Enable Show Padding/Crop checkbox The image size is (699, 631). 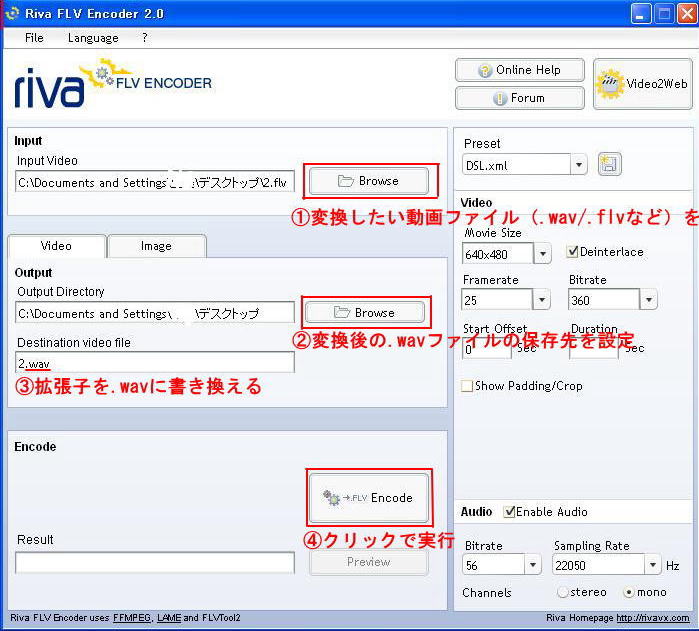(x=467, y=386)
